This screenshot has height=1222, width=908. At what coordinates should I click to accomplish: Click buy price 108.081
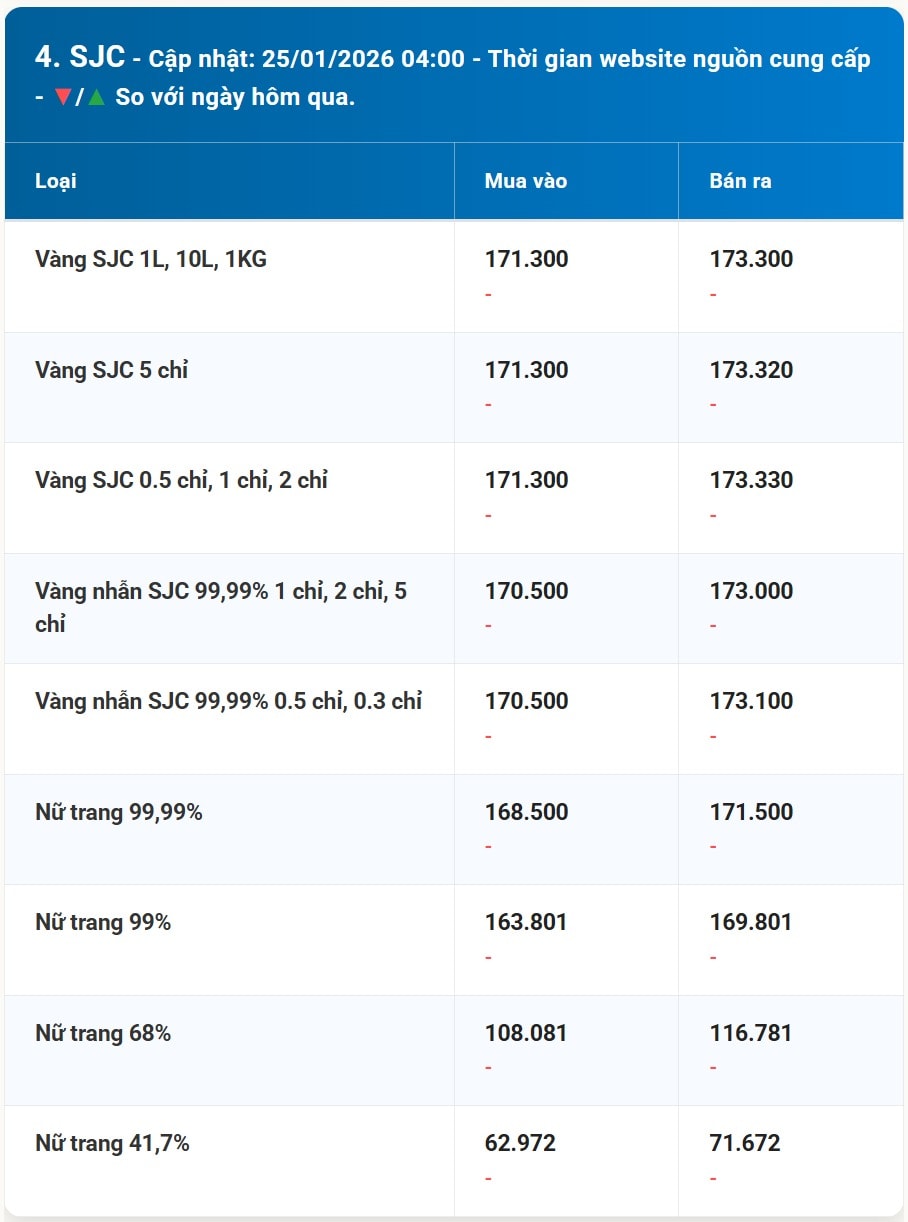[x=526, y=1033]
